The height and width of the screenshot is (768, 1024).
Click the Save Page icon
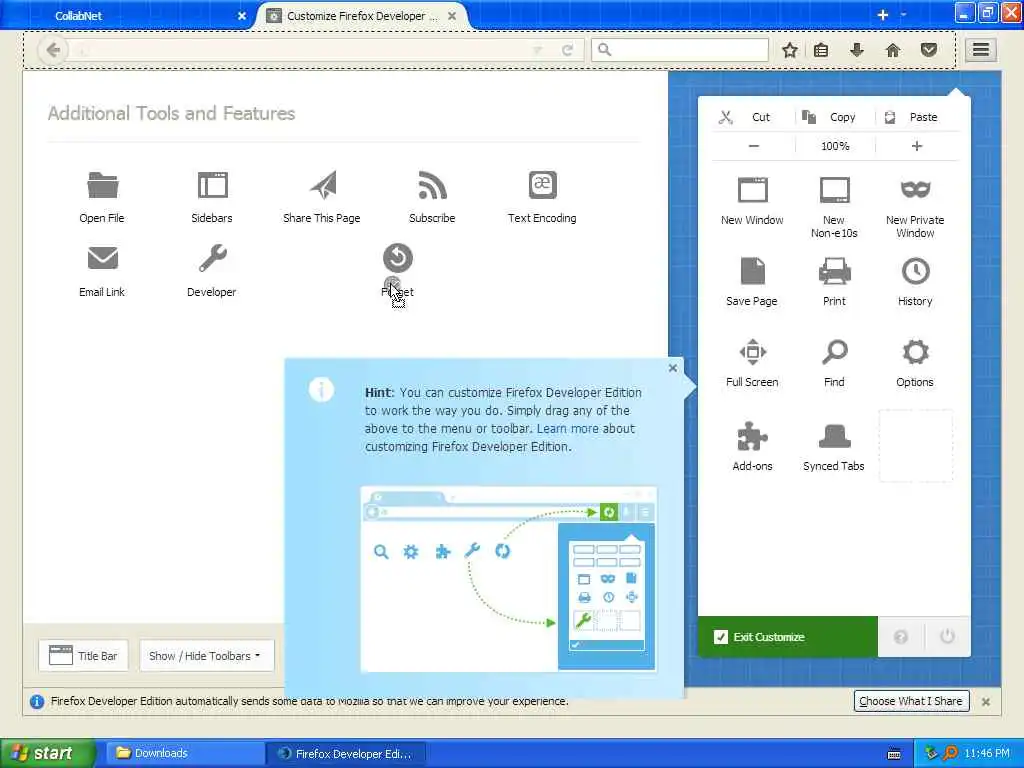(x=752, y=271)
